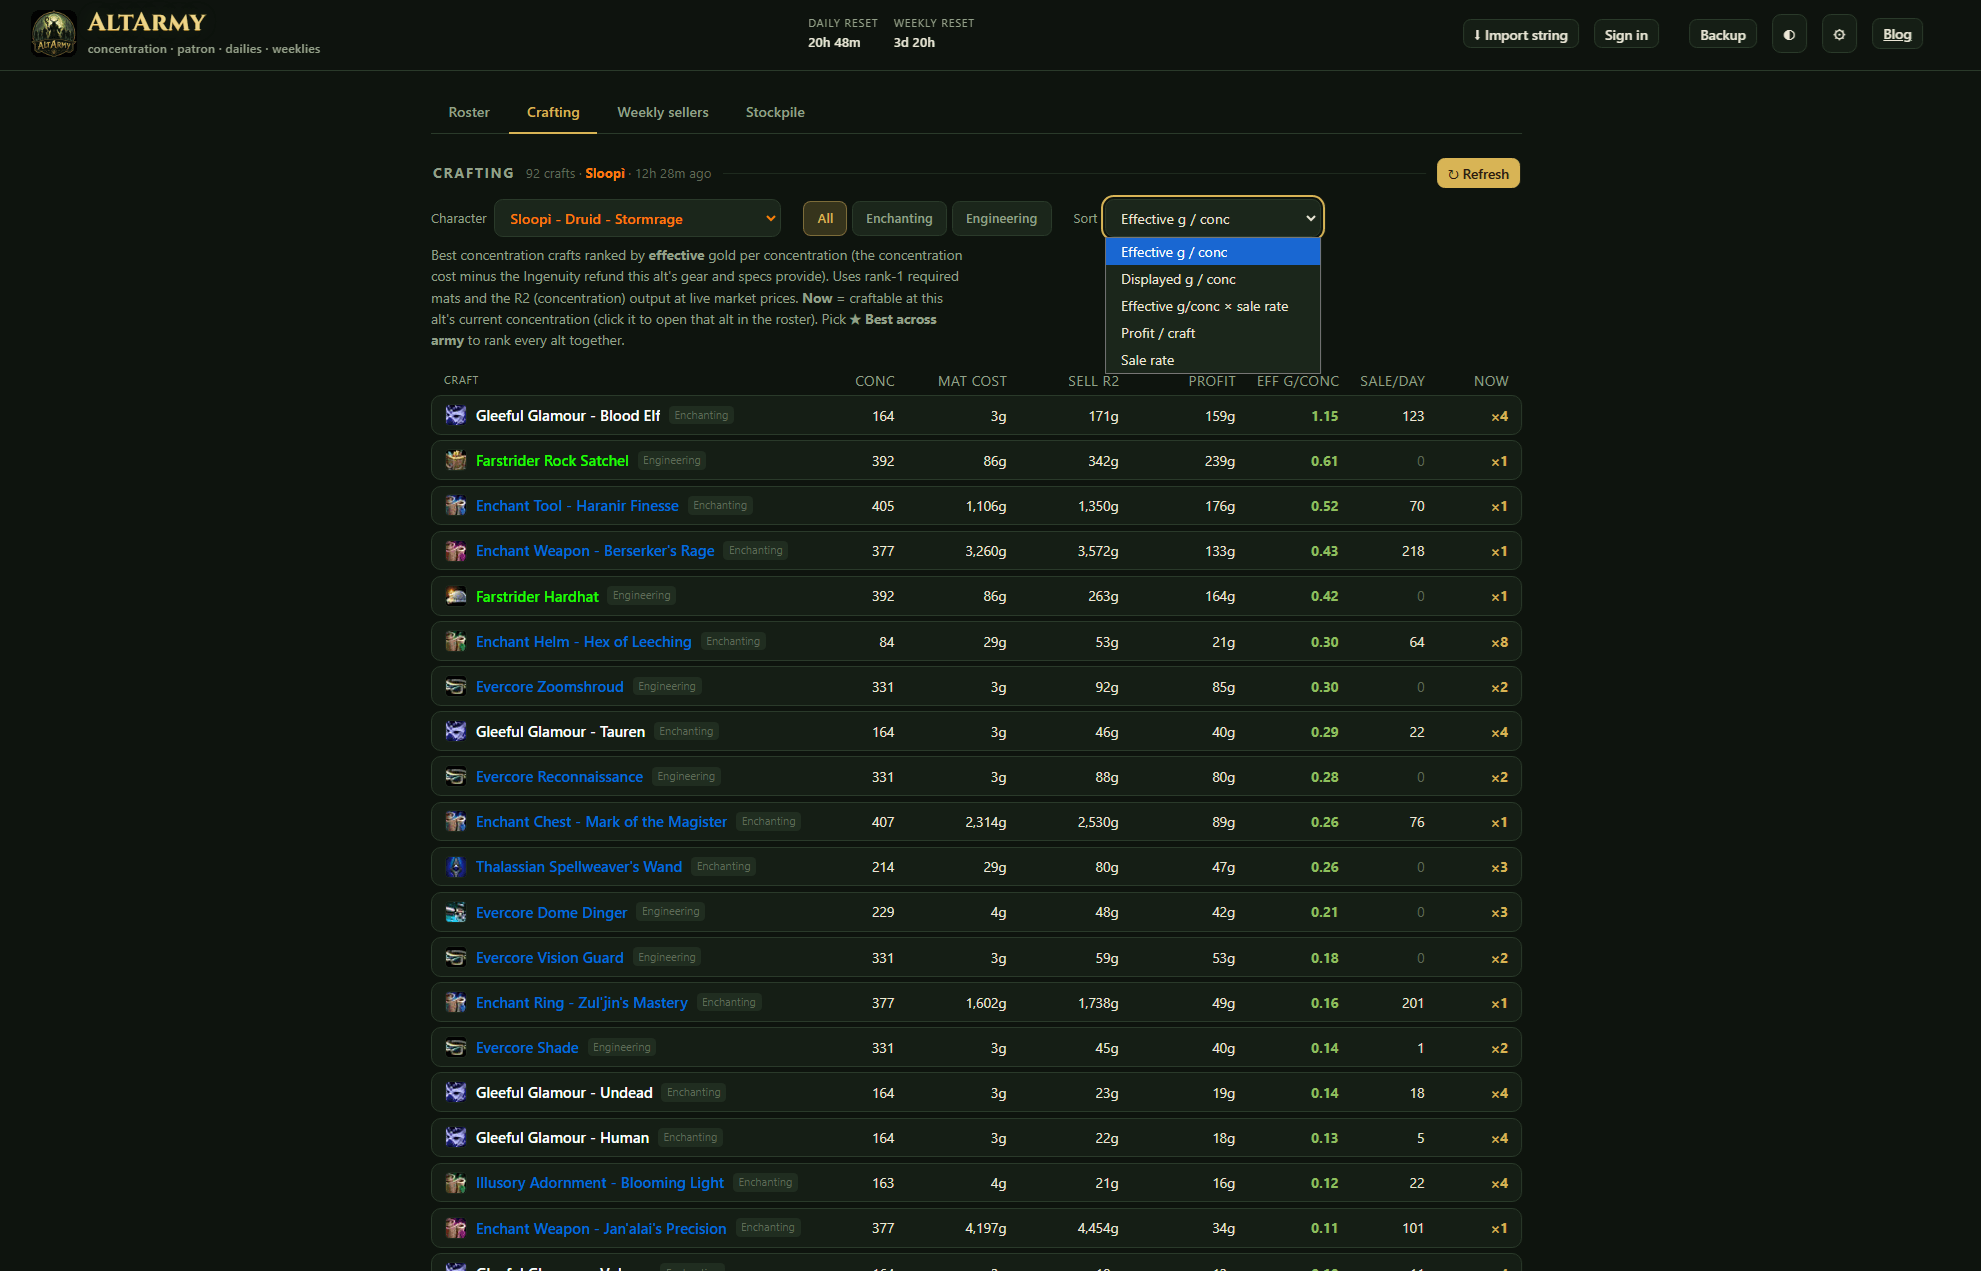
Task: Choose Sale rate sort option
Action: point(1212,360)
